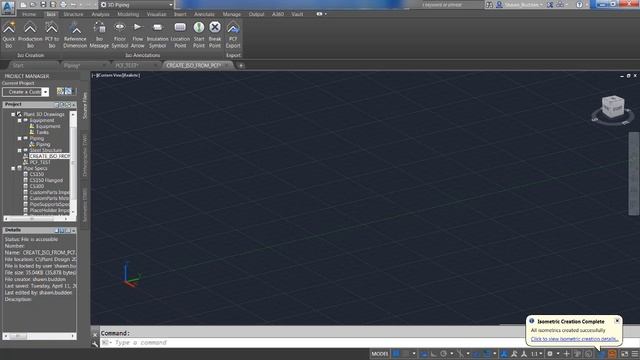The width and height of the screenshot is (640, 360).
Task: Add a new drawing tab with plus button
Action: coord(241,65)
